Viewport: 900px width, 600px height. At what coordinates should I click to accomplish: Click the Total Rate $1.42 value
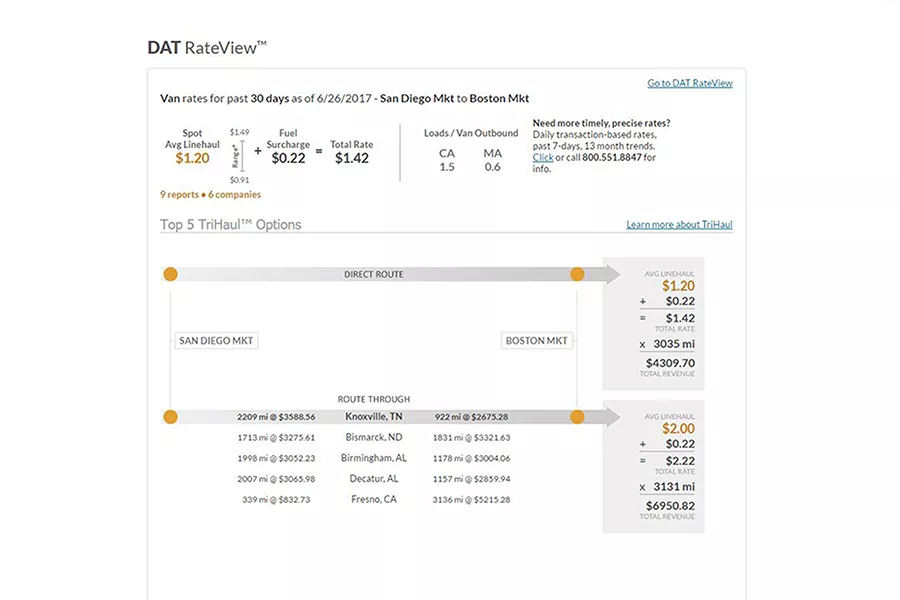pos(352,158)
